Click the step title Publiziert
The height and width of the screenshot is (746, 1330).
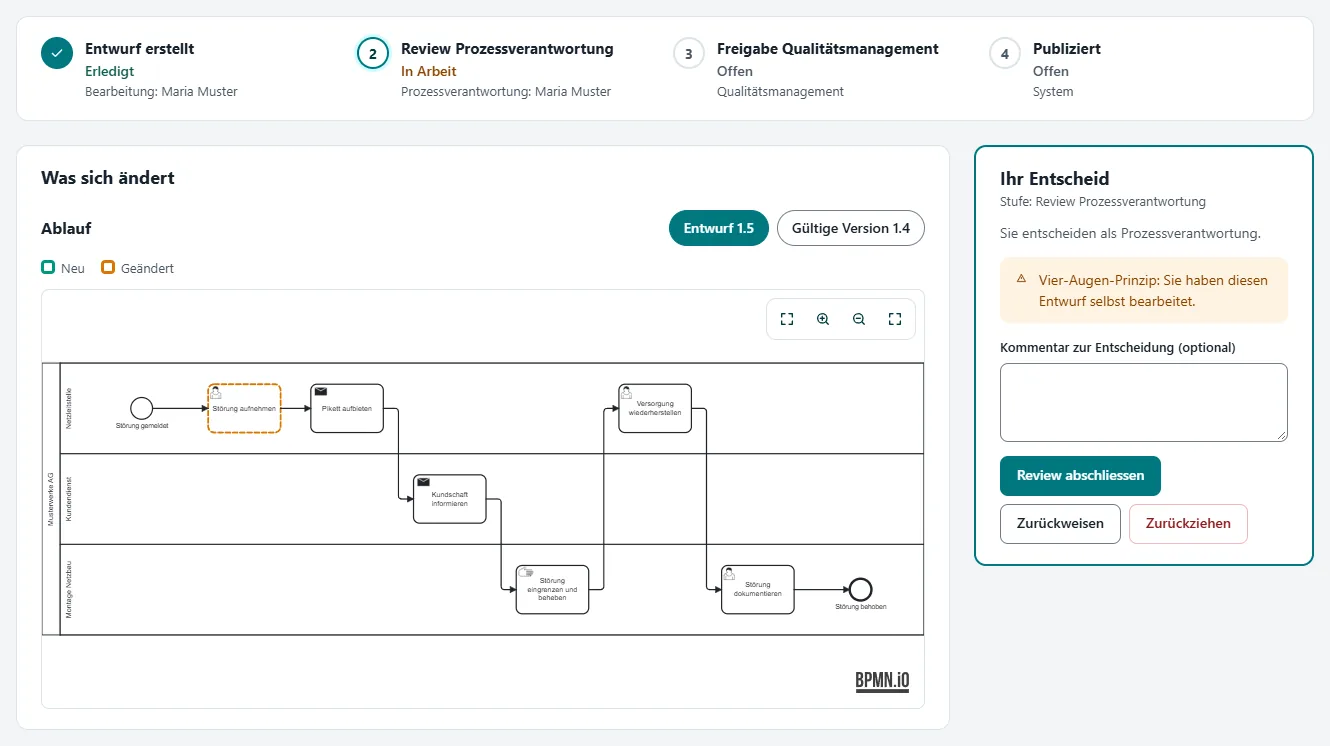click(x=1067, y=48)
